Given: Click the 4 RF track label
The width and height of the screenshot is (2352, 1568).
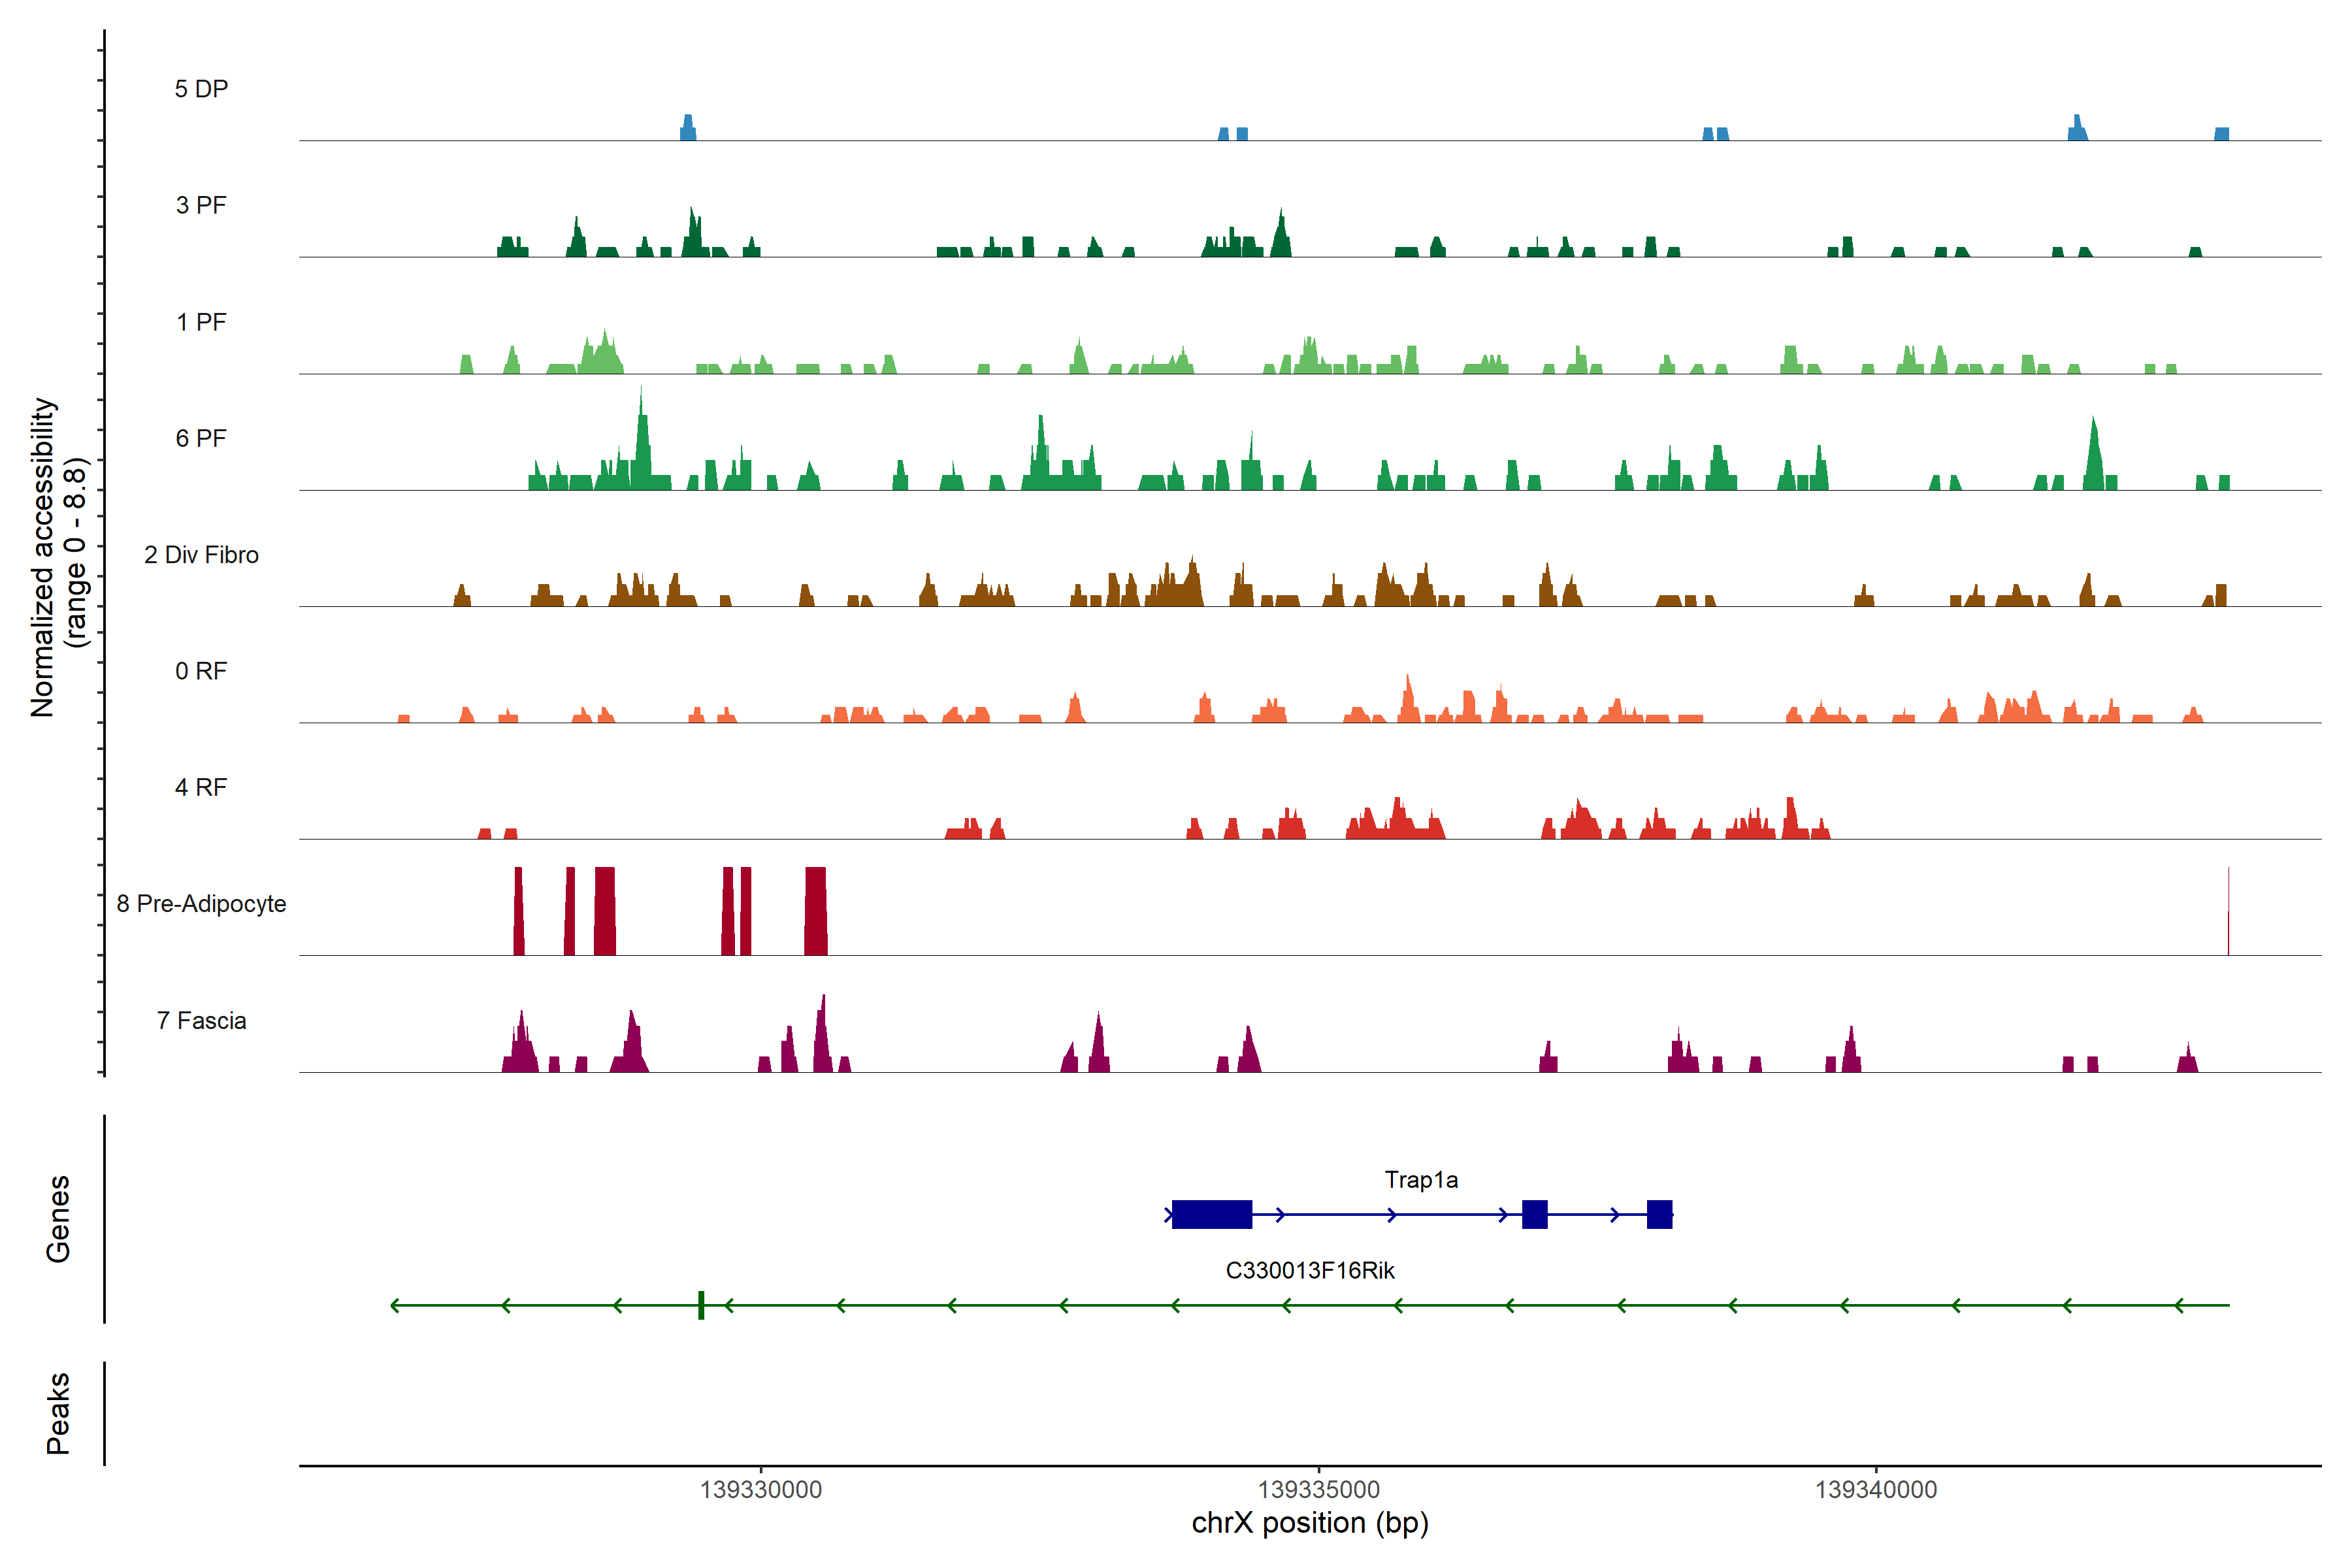Looking at the screenshot, I should pos(201,787).
